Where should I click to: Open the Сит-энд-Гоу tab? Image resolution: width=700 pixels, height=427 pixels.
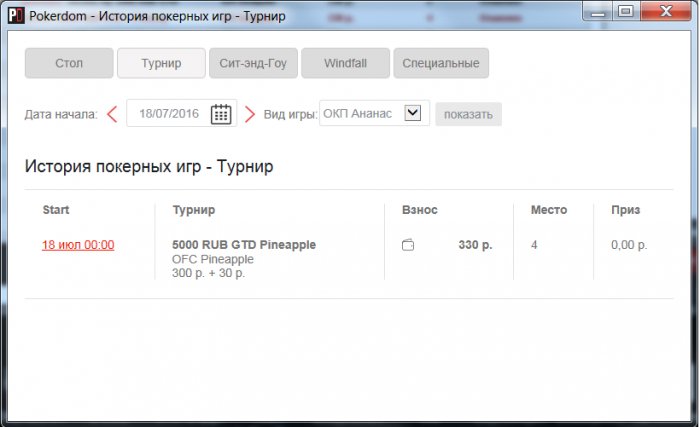[x=253, y=63]
